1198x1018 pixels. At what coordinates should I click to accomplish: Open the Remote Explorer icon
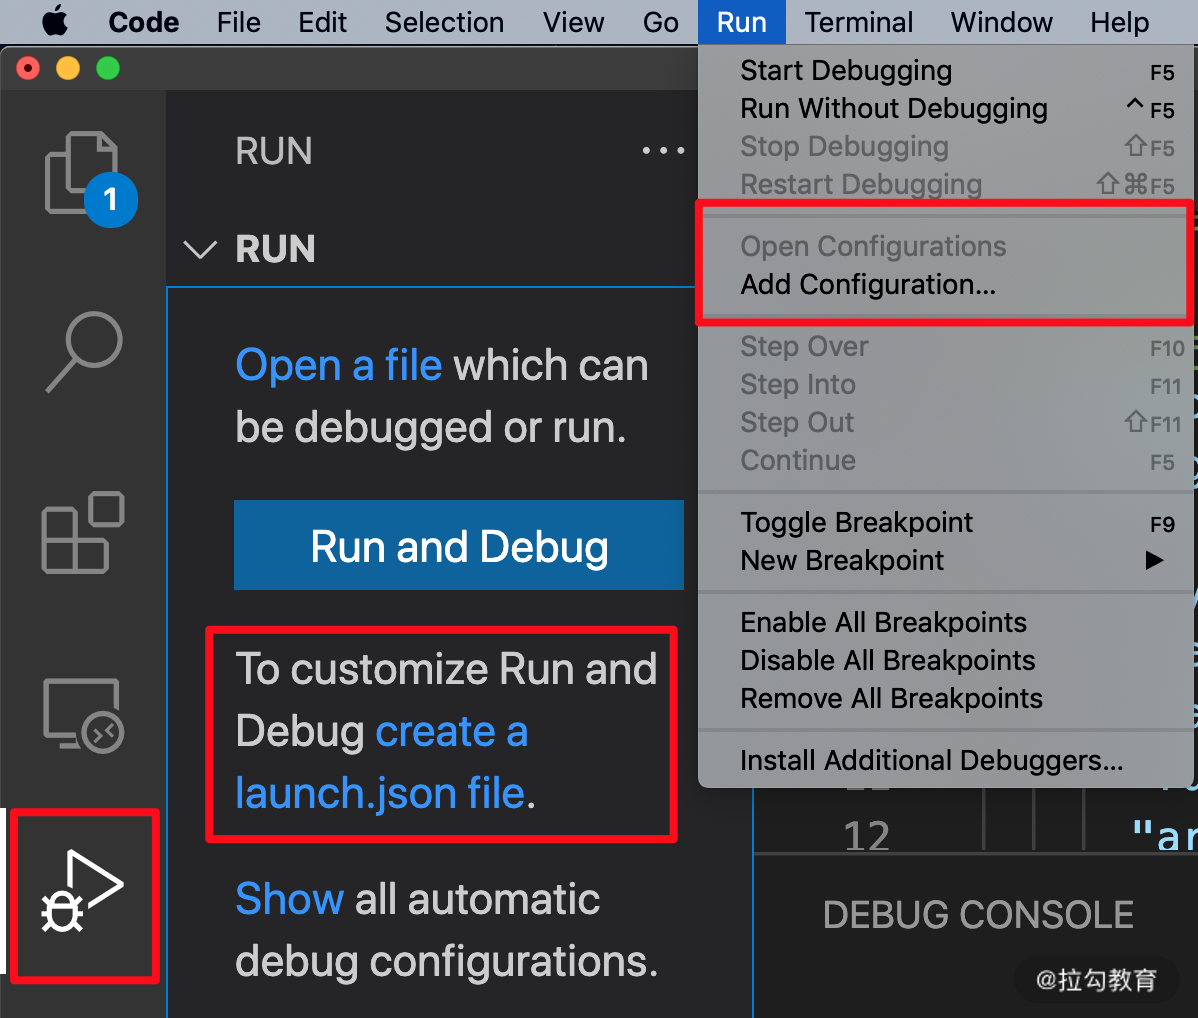pos(83,715)
